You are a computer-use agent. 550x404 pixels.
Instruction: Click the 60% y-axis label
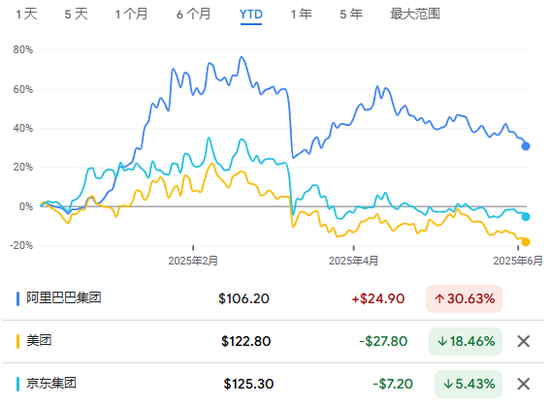(23, 89)
